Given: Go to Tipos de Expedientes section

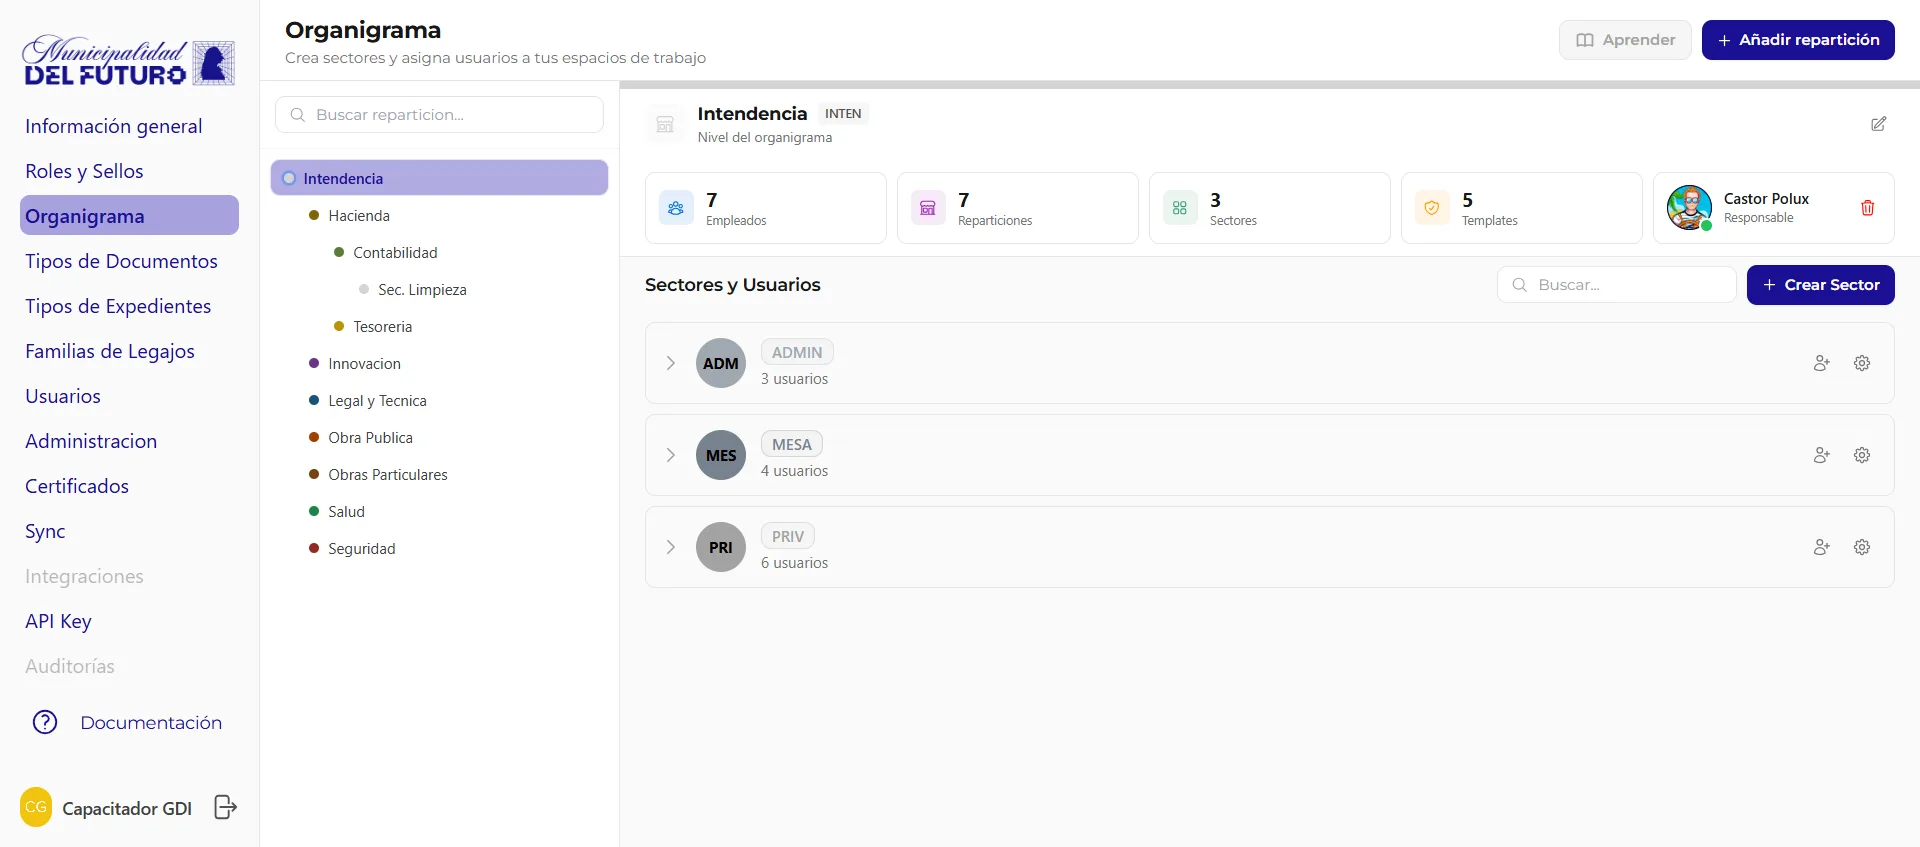Looking at the screenshot, I should (118, 306).
